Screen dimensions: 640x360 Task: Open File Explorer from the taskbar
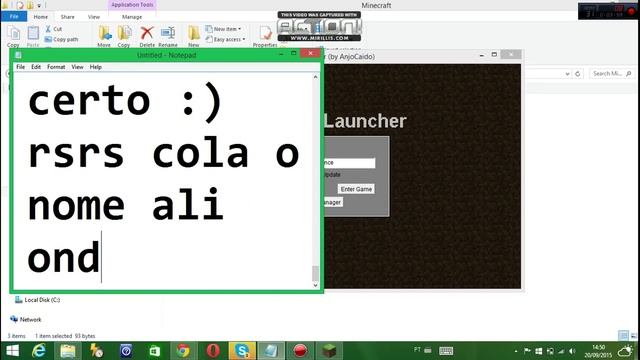coord(68,351)
